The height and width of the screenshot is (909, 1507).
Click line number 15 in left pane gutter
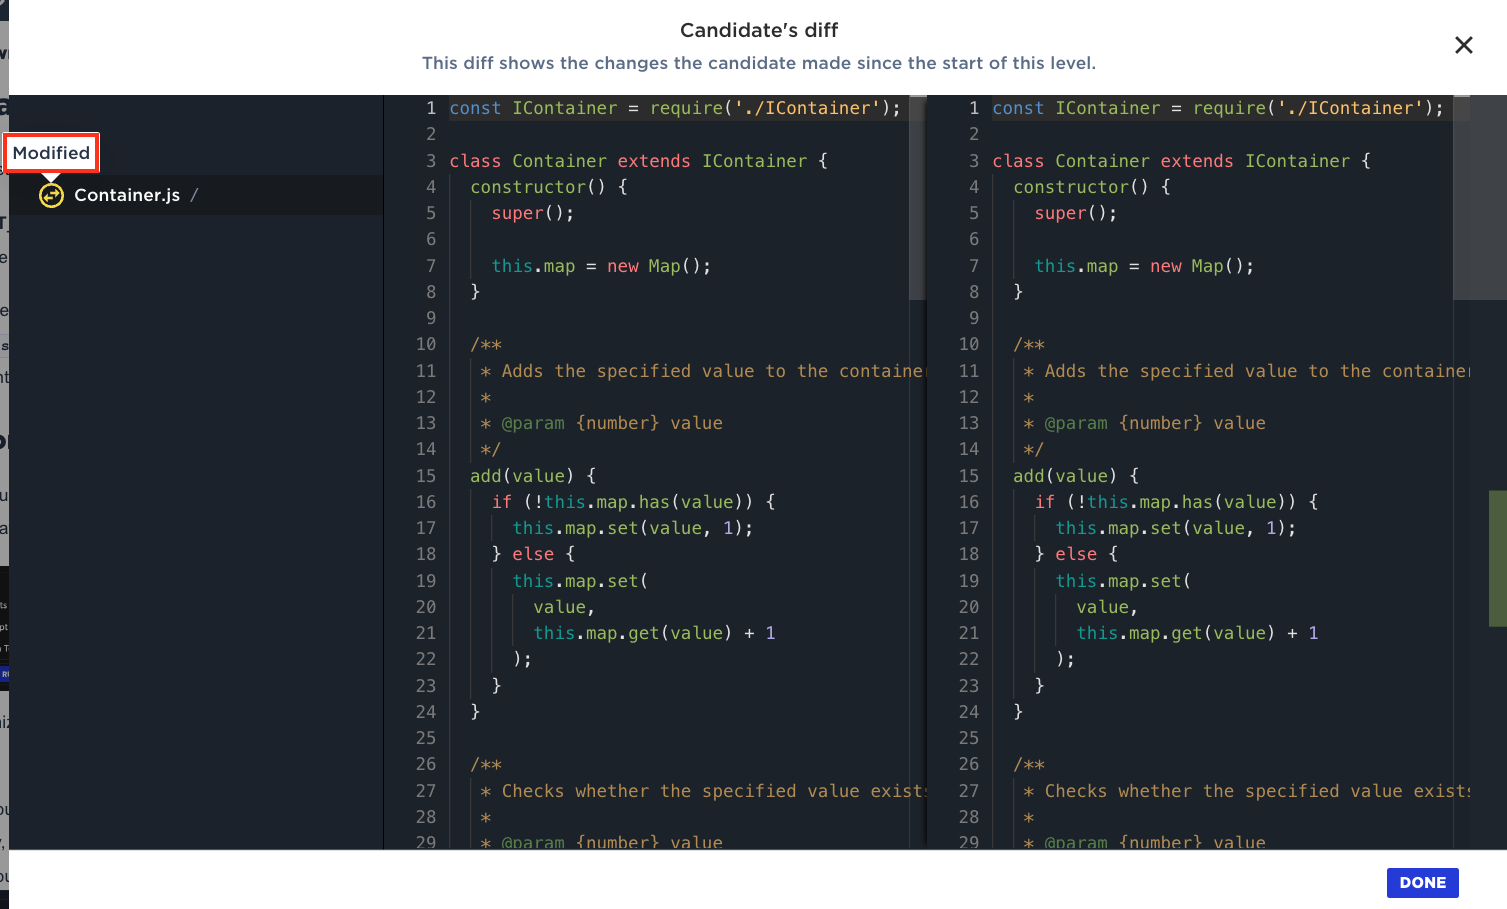pyautogui.click(x=426, y=476)
